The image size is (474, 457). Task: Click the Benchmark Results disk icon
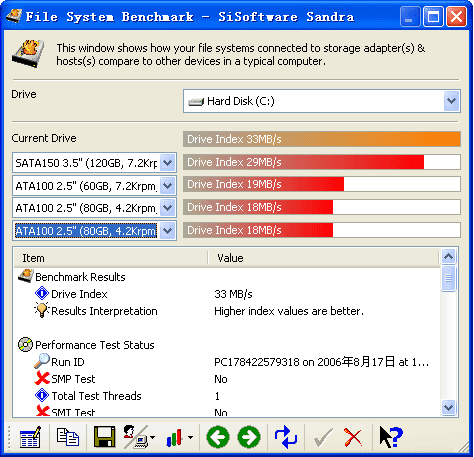(x=26, y=276)
